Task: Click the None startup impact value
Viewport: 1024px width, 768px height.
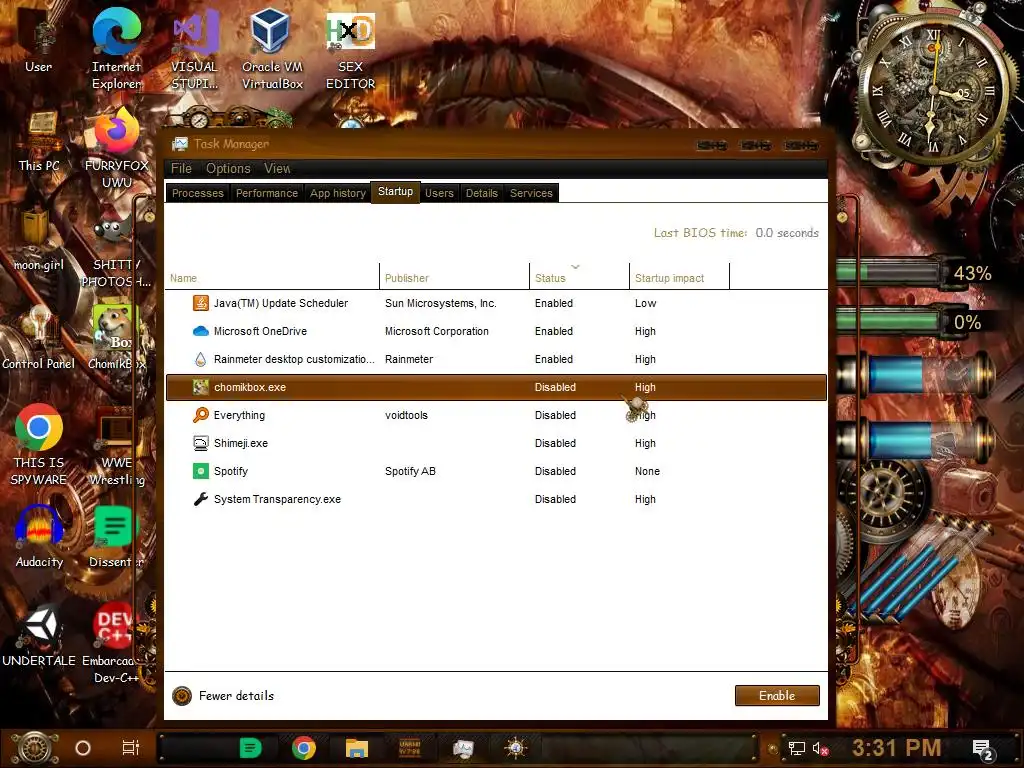Action: (647, 471)
